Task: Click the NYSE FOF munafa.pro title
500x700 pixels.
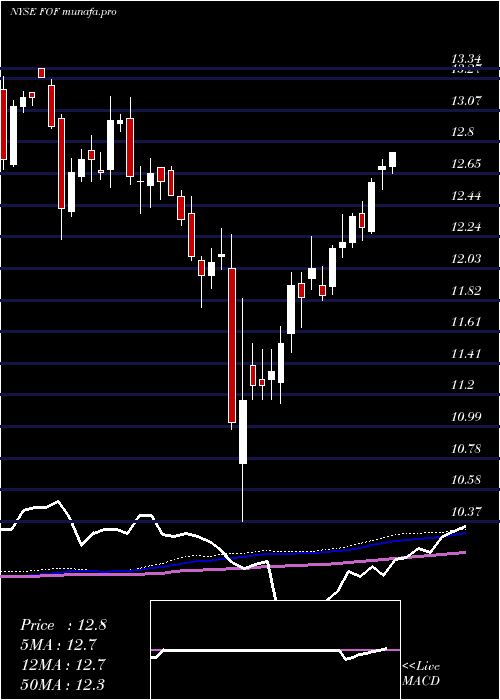Action: pyautogui.click(x=63, y=12)
